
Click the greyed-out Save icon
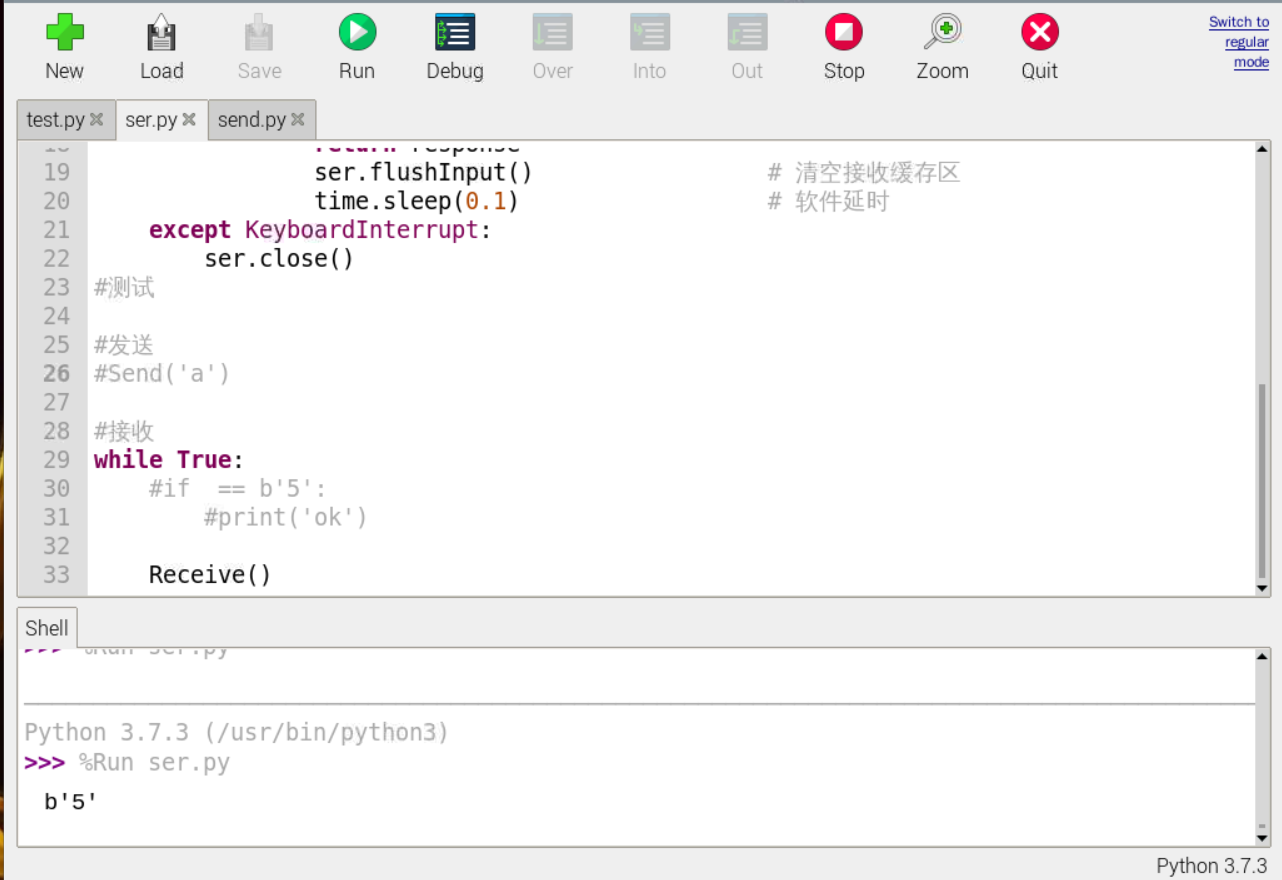pos(259,32)
